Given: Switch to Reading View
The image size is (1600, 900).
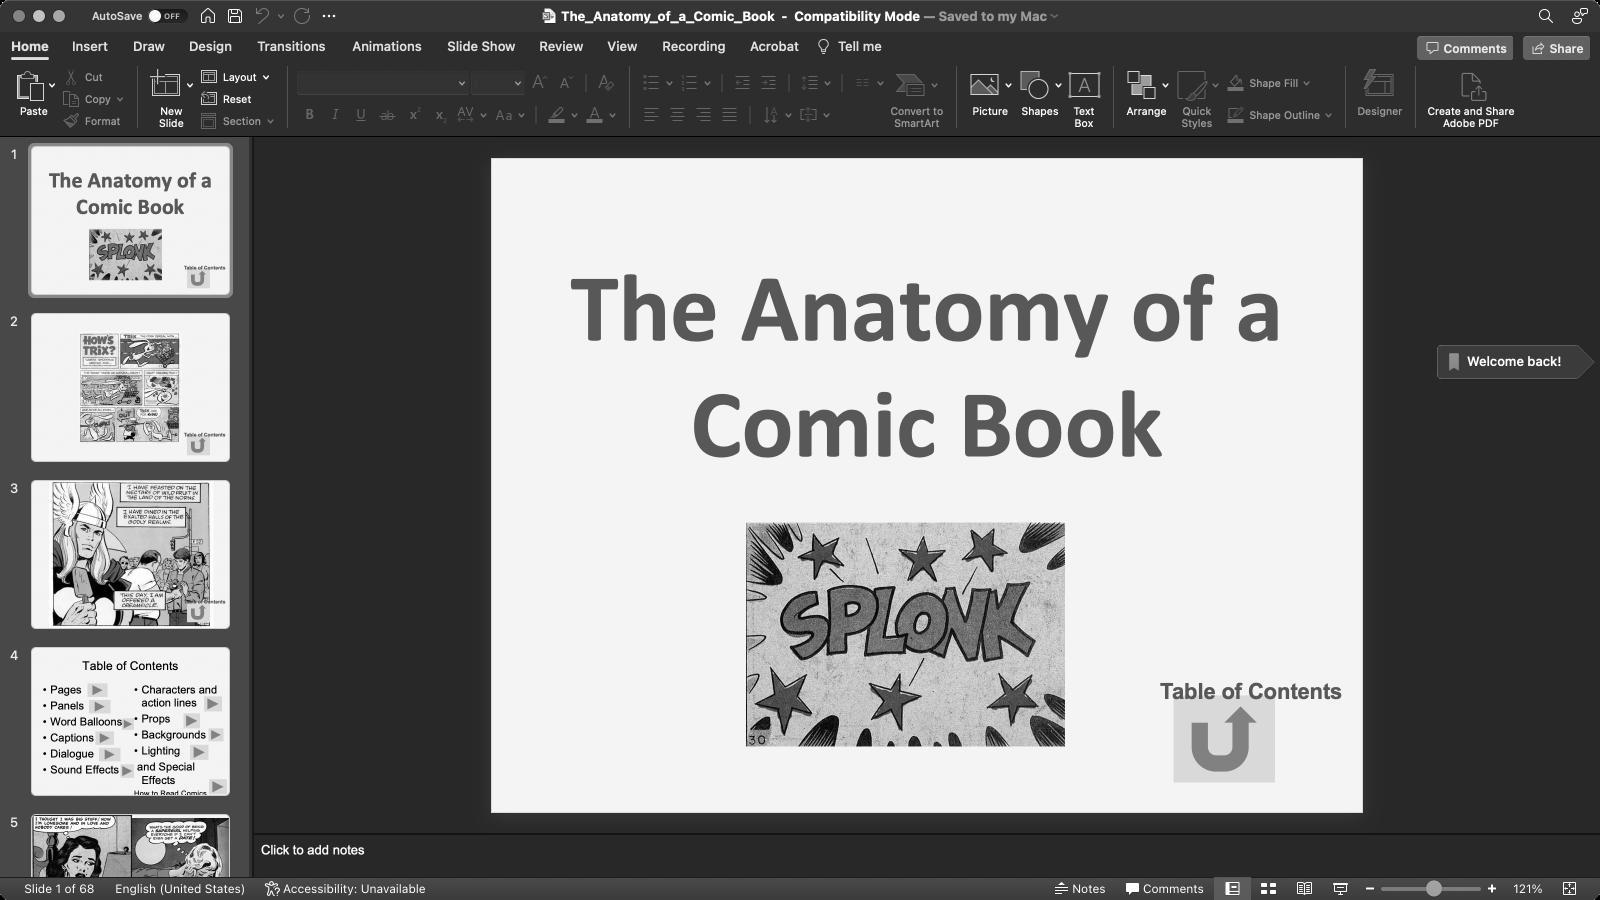Looking at the screenshot, I should [x=1304, y=888].
